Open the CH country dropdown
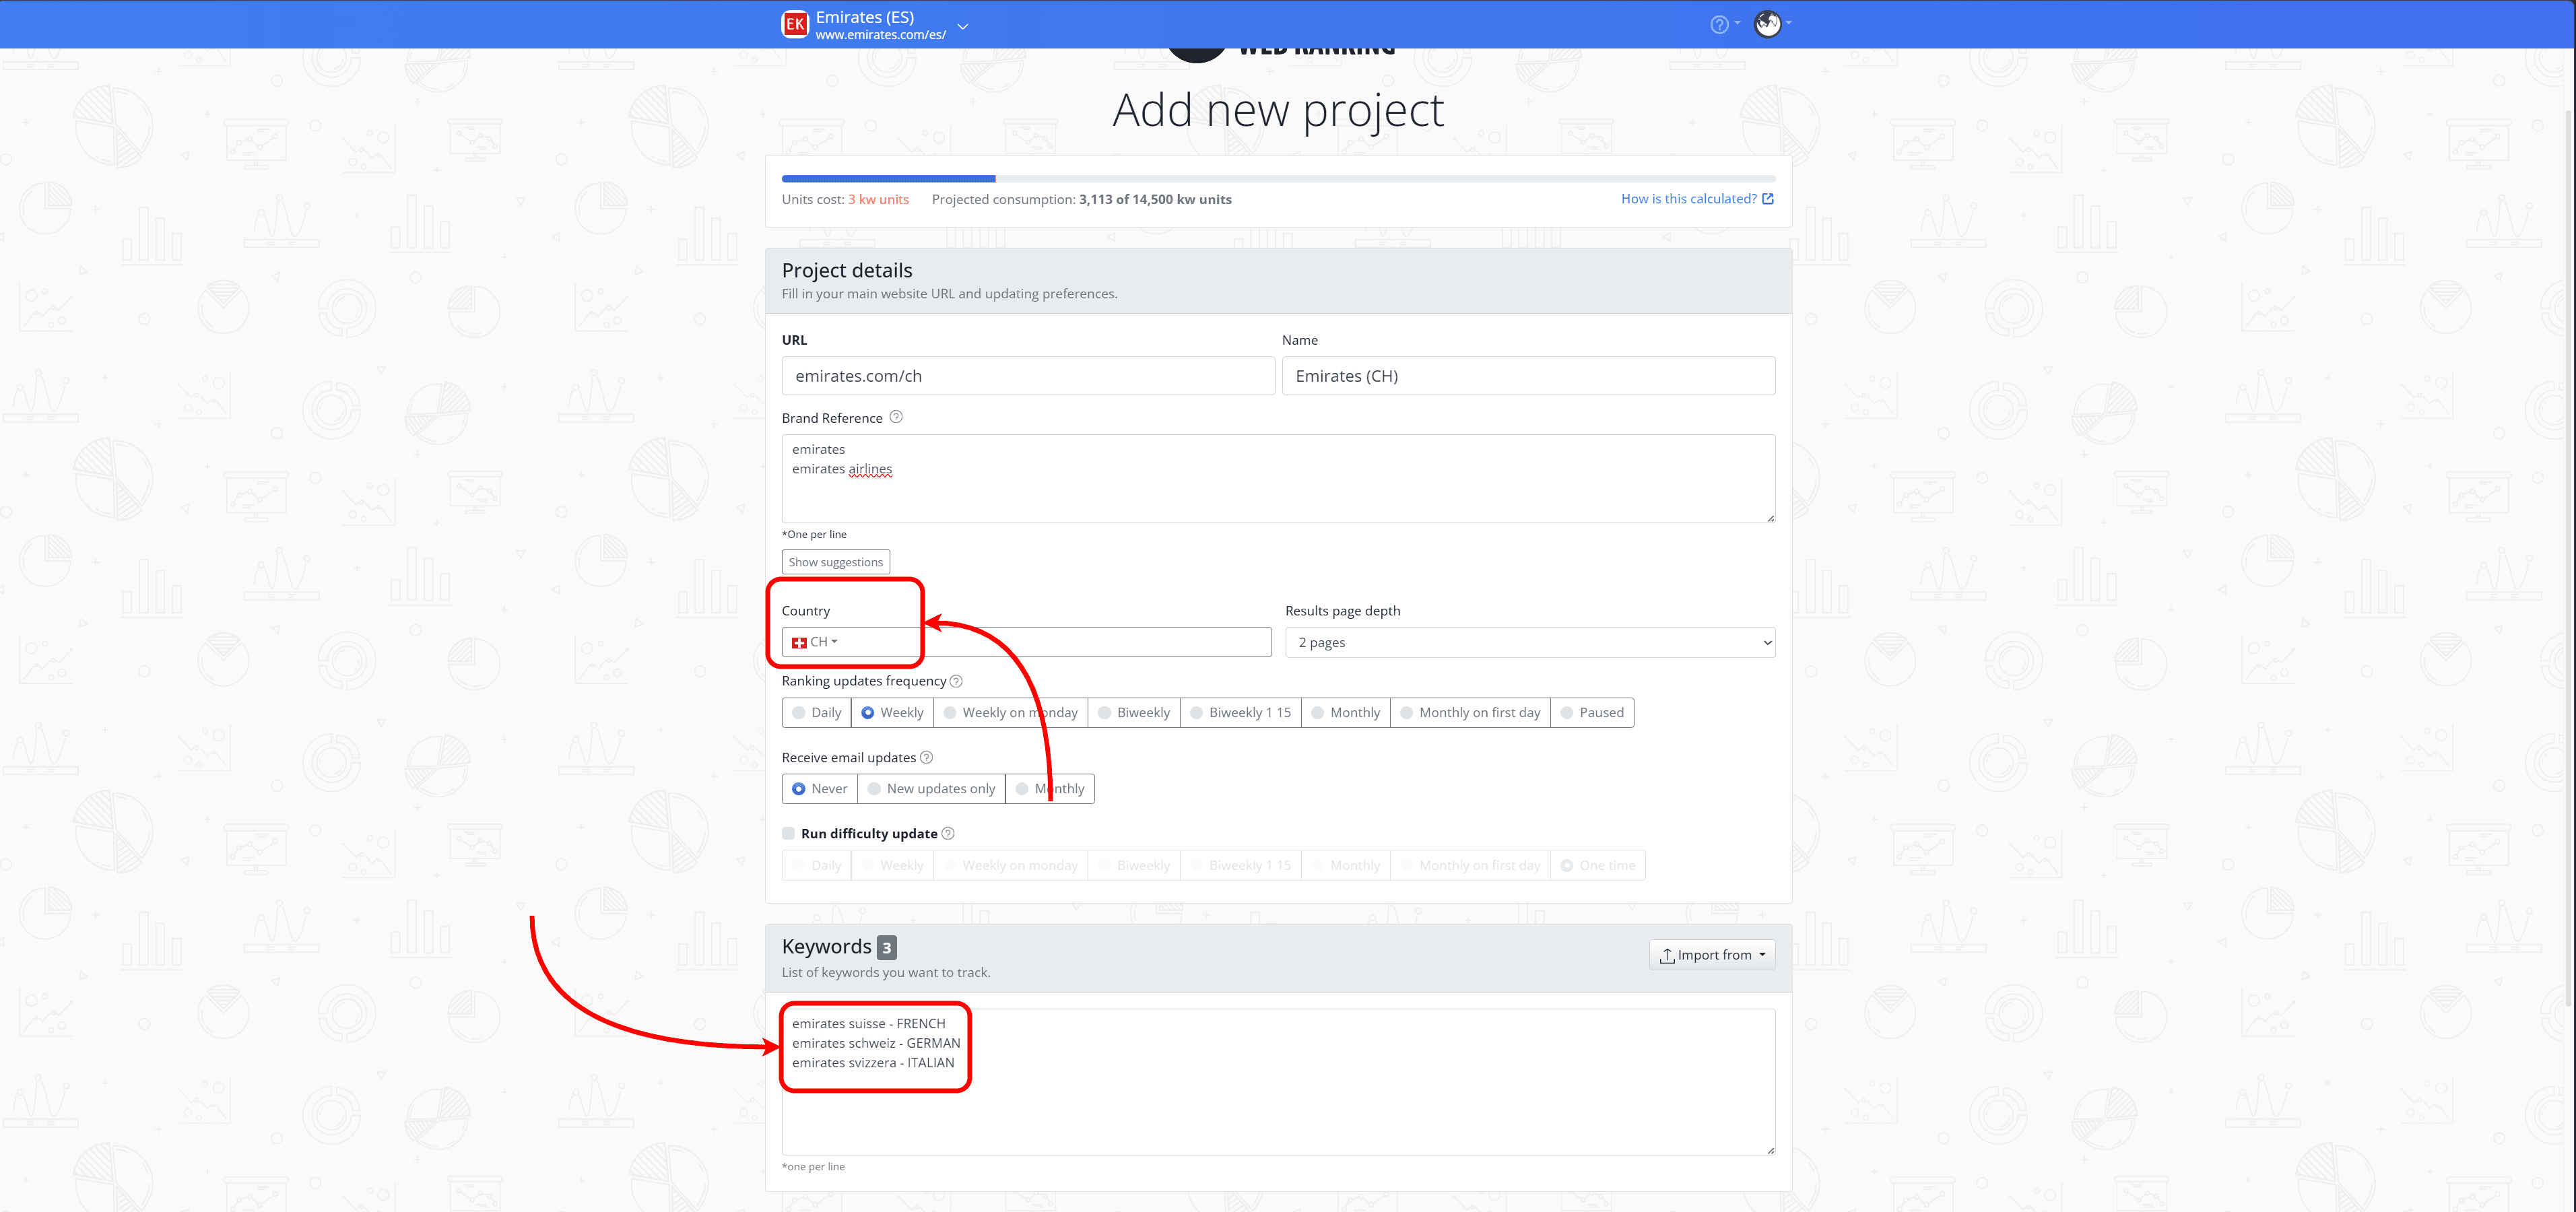2576x1212 pixels. pyautogui.click(x=815, y=642)
